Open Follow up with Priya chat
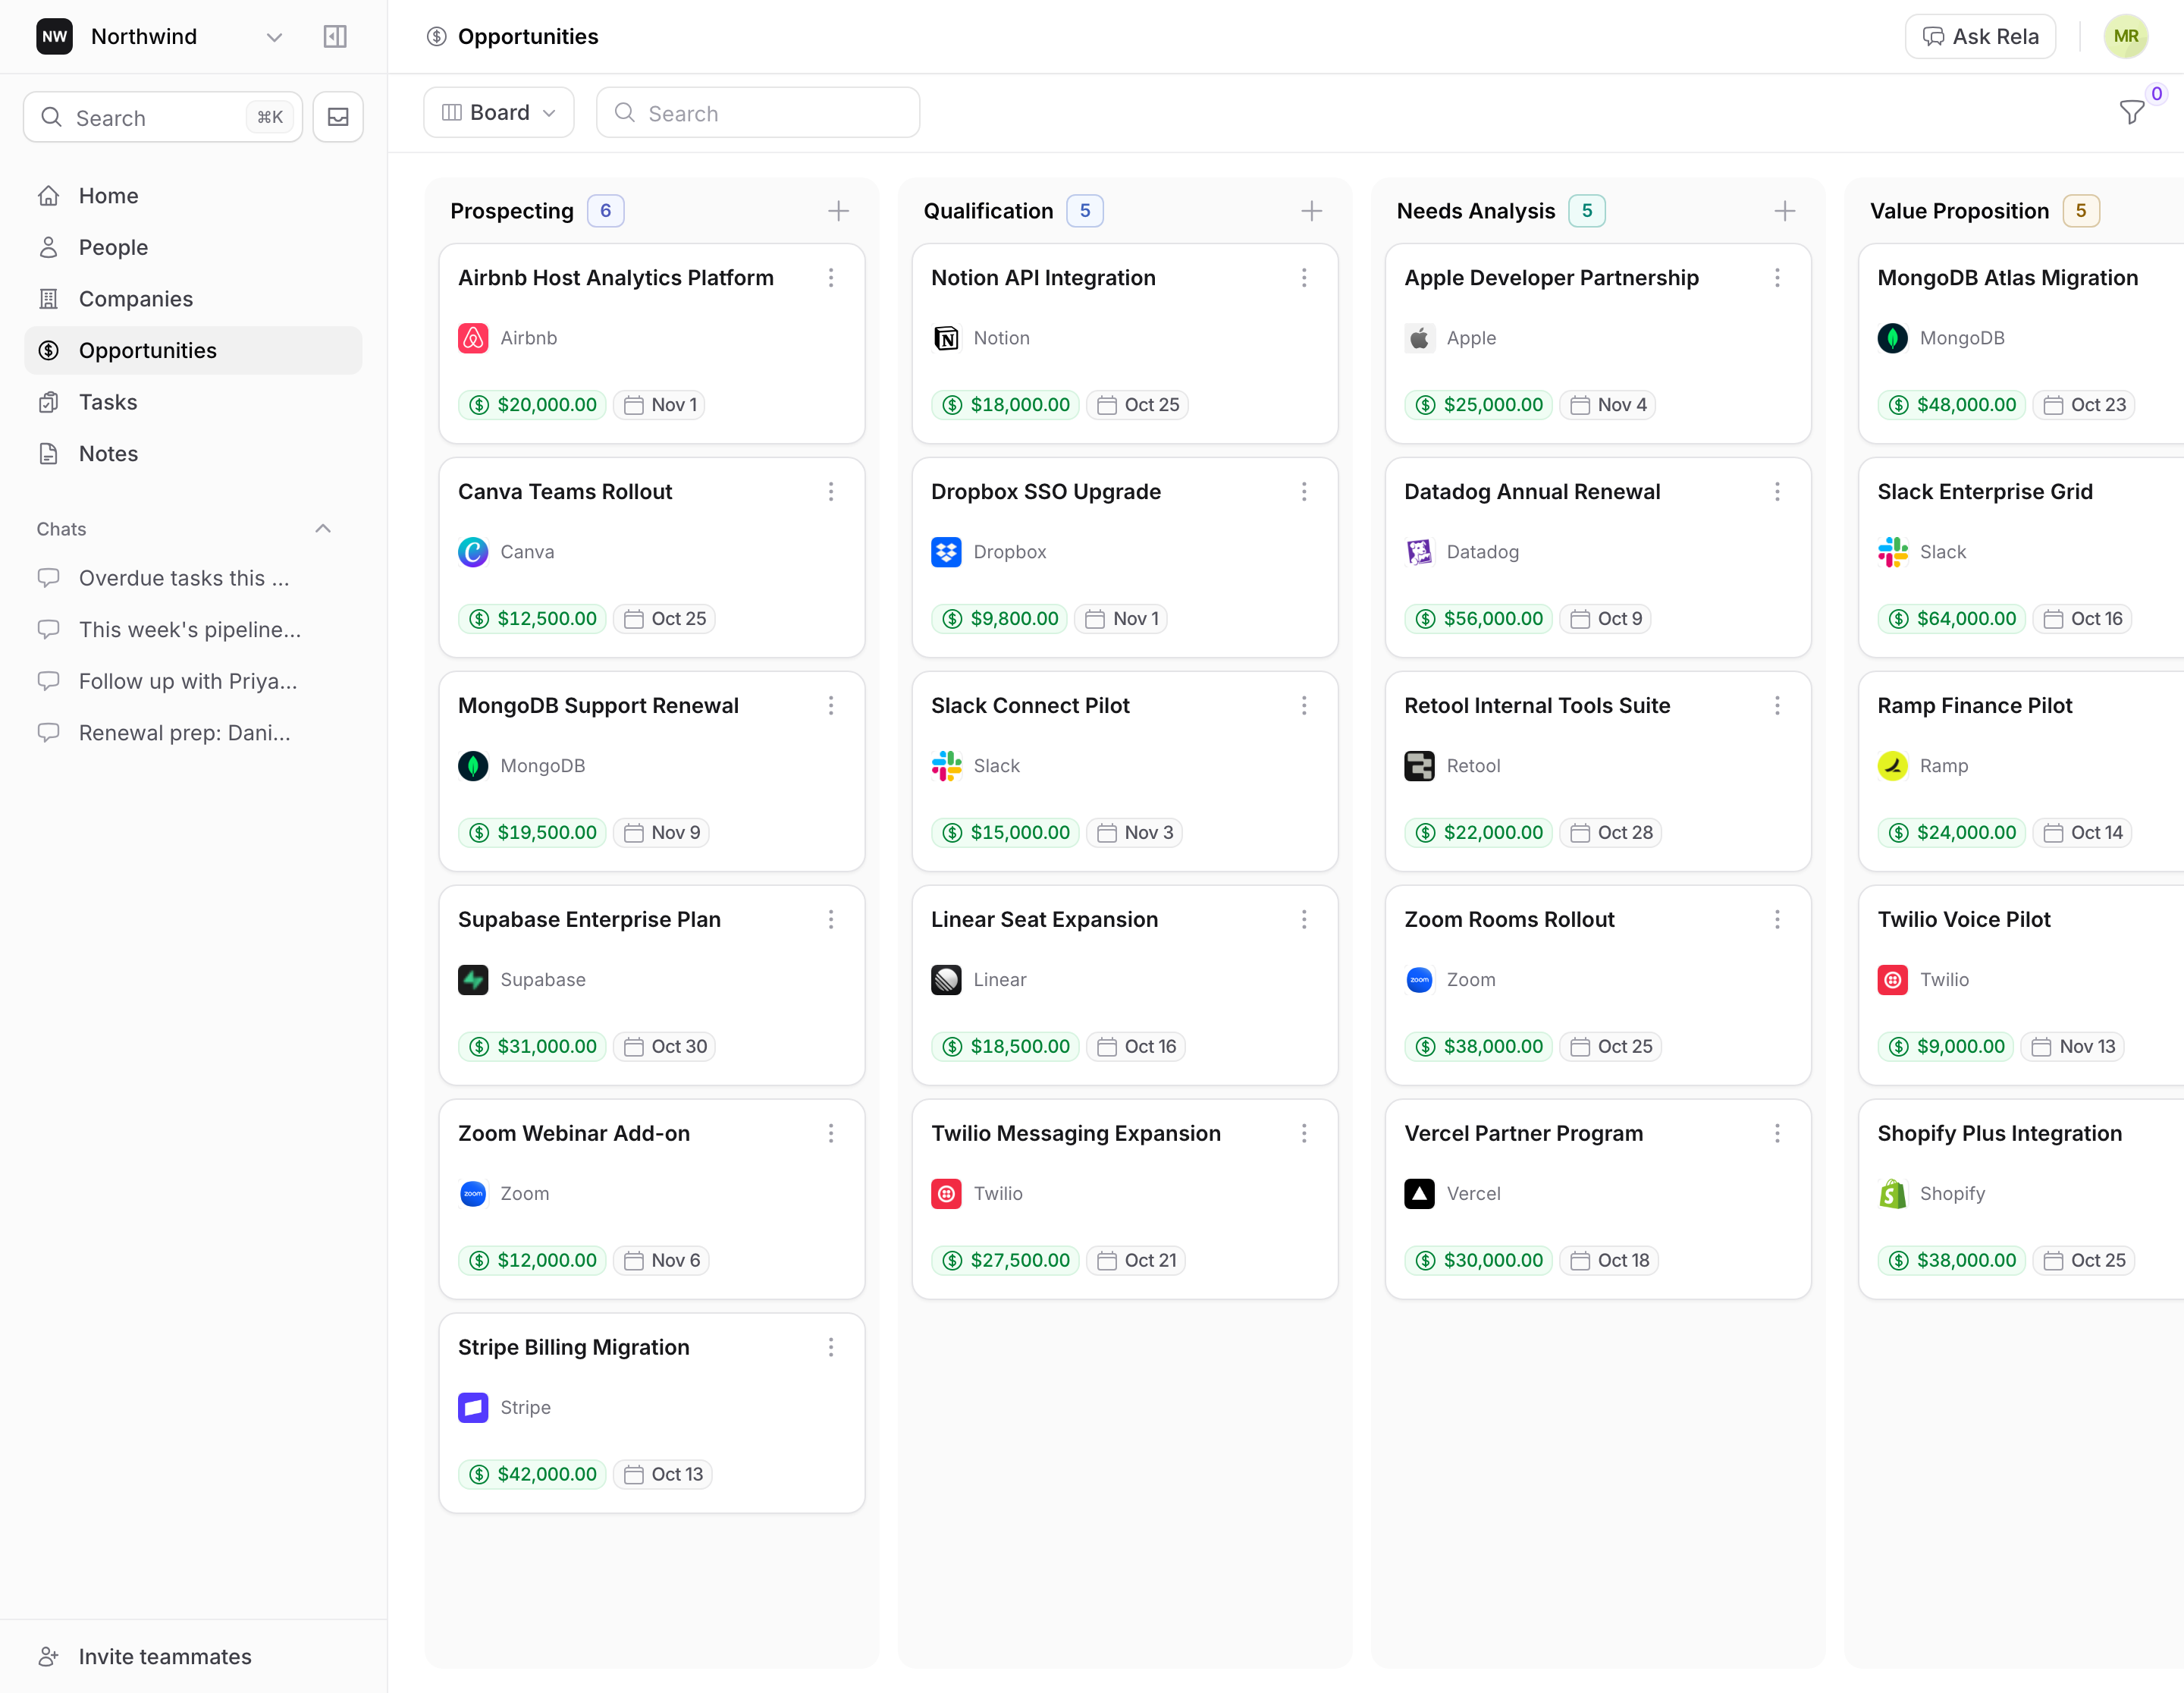 click(193, 681)
